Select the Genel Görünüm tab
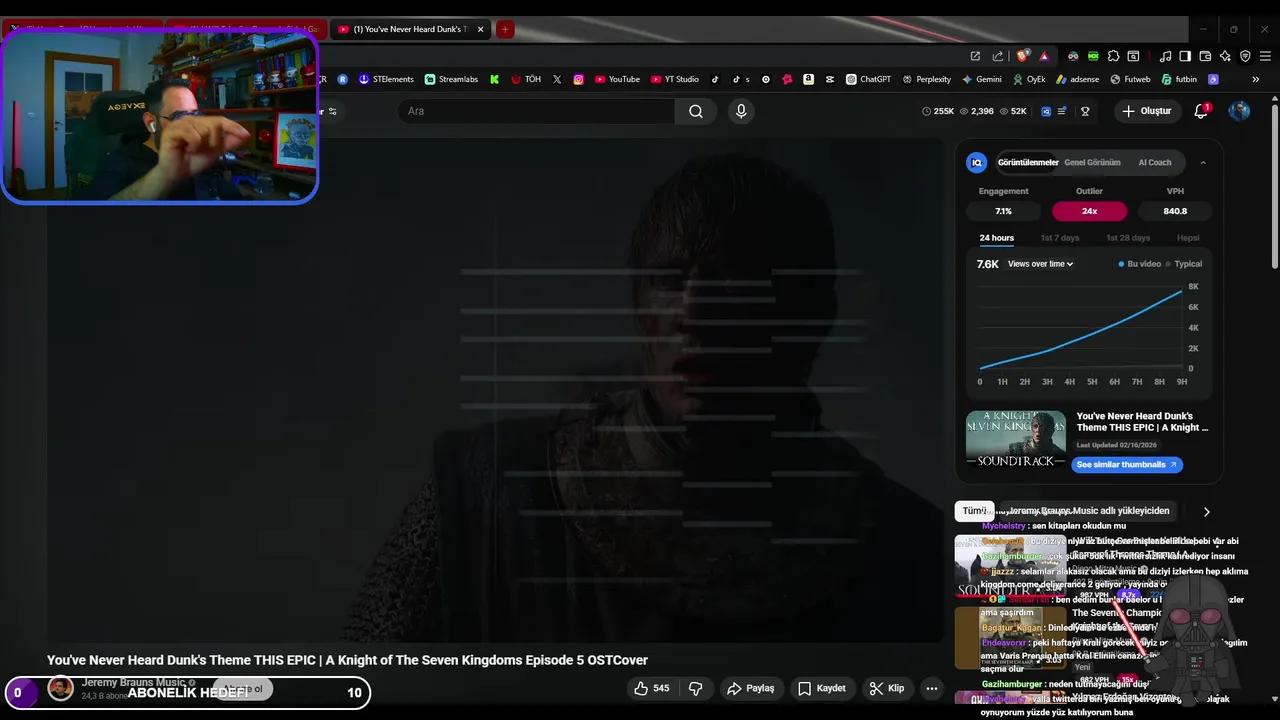 coord(1092,162)
